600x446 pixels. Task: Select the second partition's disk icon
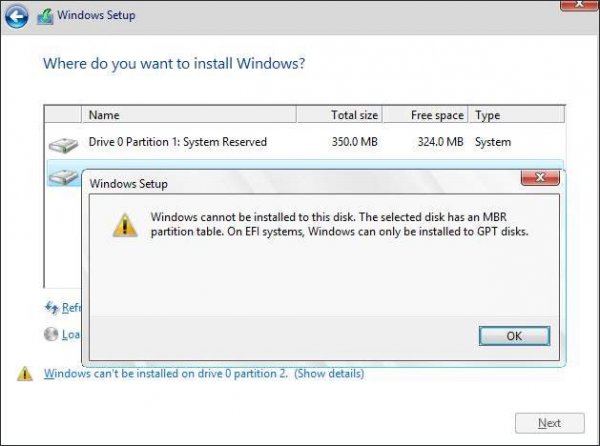64,177
